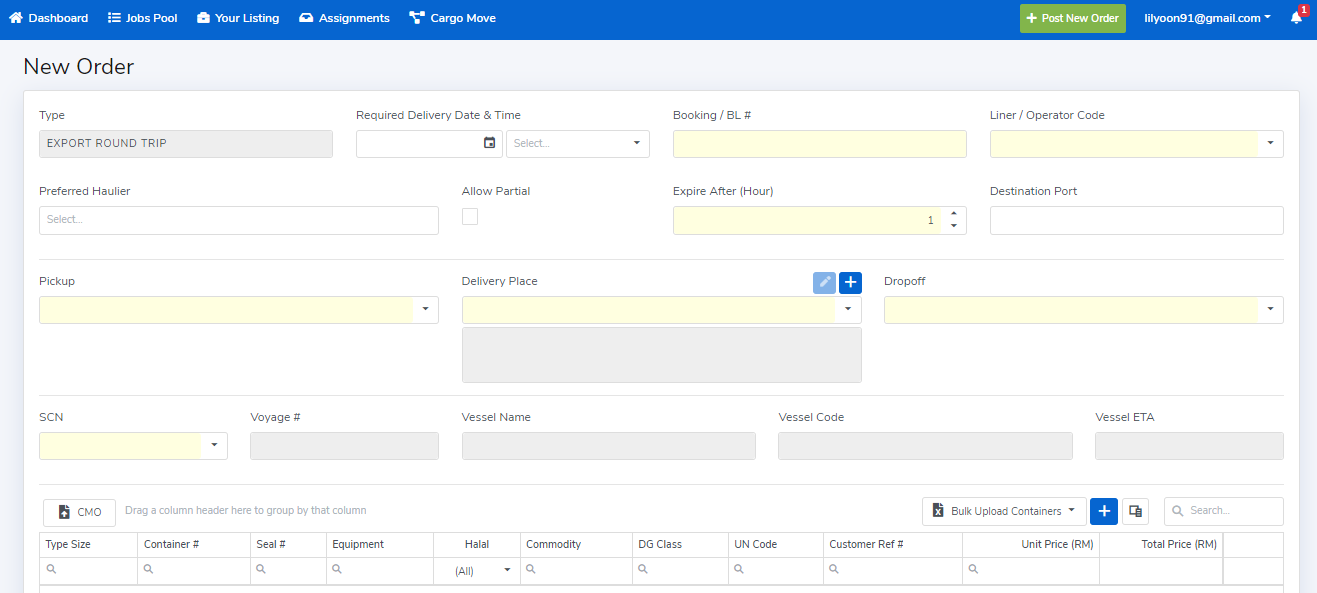Open the Bulk Upload Containers menu

1003,511
